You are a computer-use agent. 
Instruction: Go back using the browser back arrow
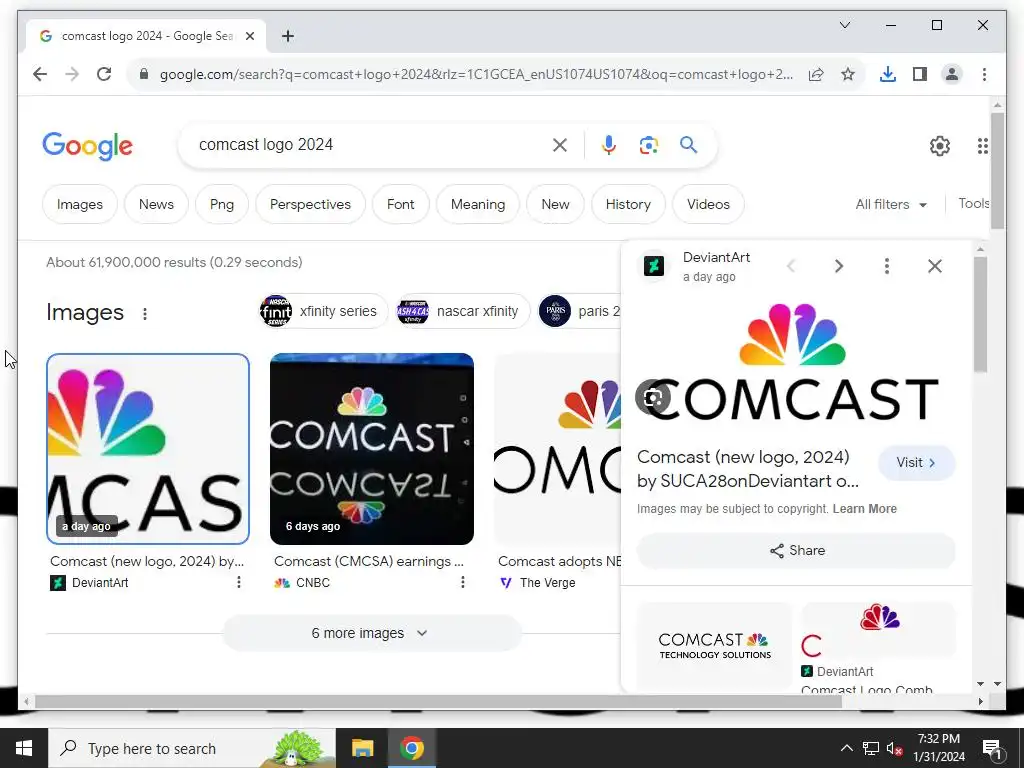[40, 74]
